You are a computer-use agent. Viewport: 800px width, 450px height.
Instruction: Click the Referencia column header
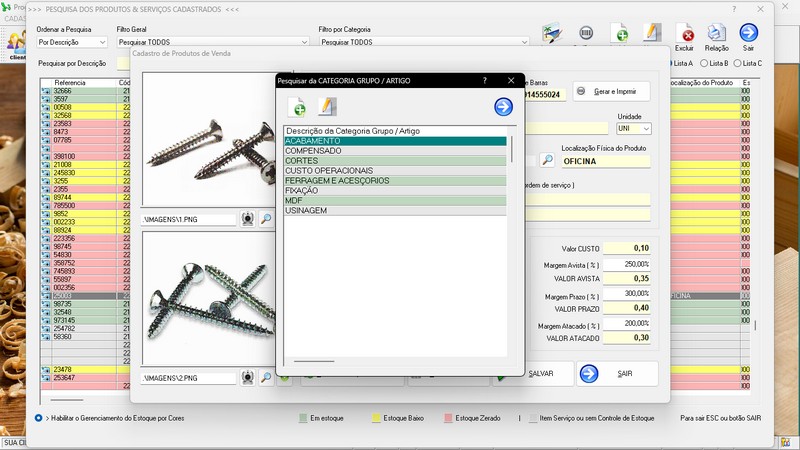click(x=70, y=83)
